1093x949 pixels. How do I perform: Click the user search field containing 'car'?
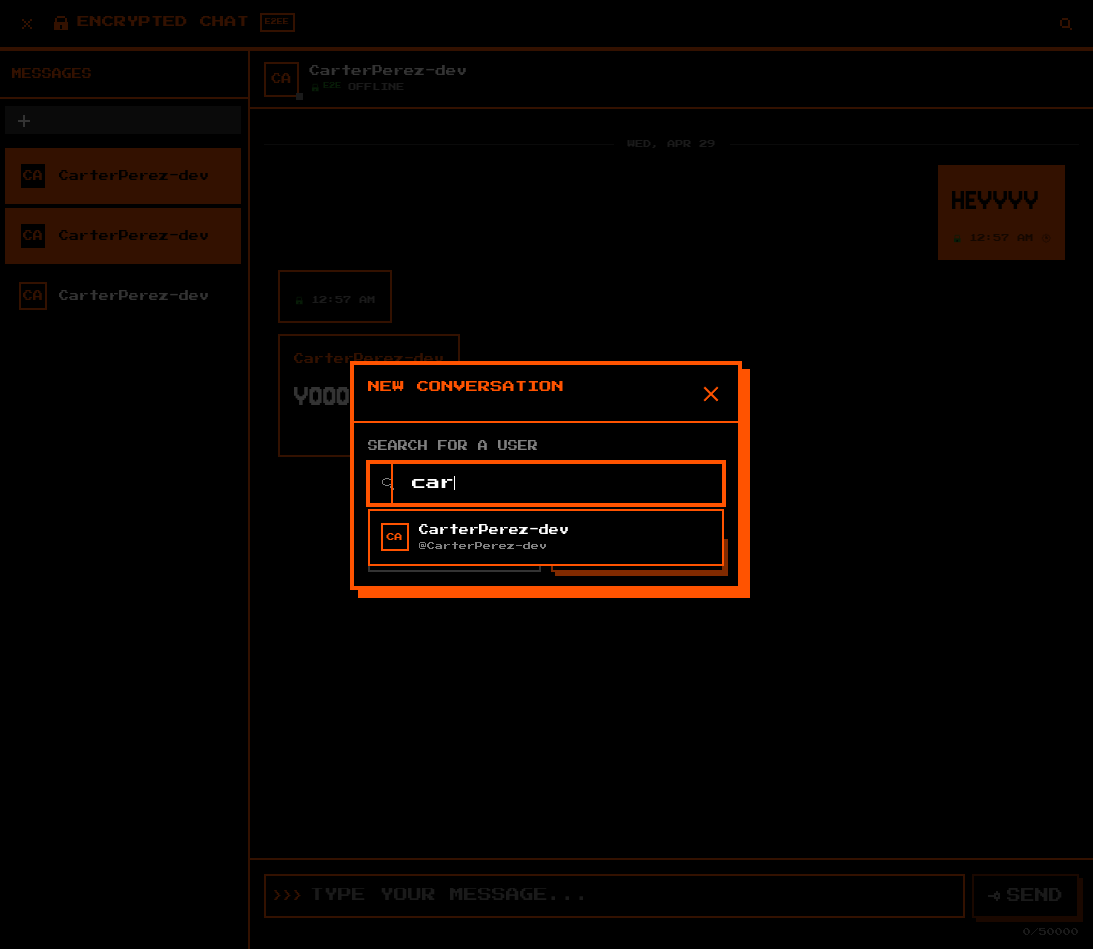tap(546, 483)
